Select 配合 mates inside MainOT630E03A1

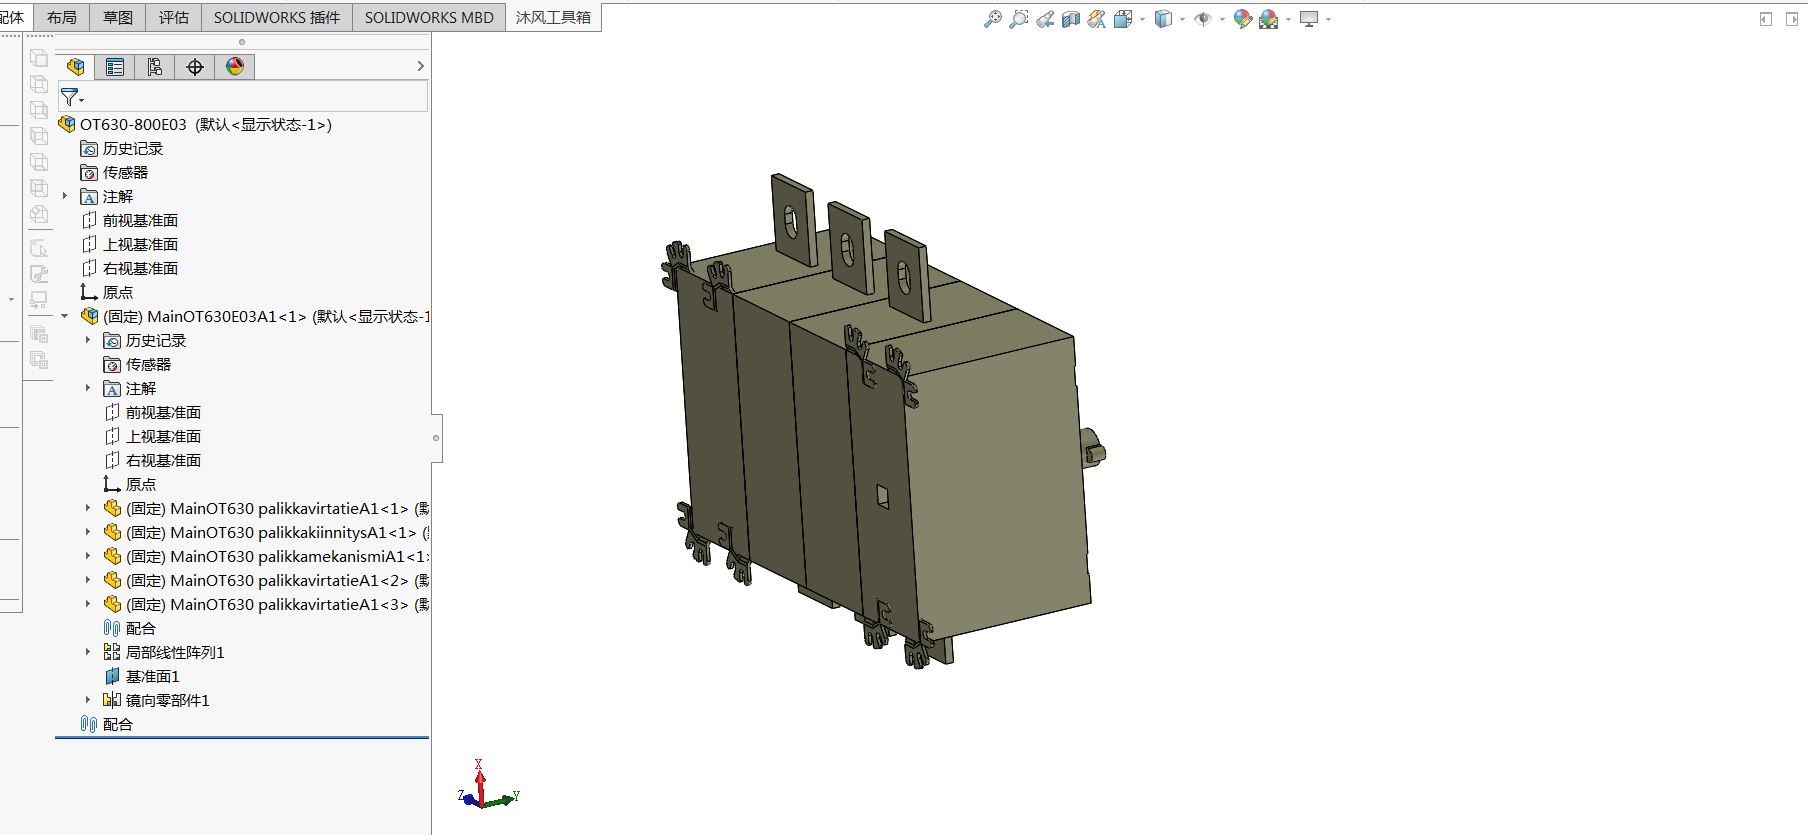click(130, 628)
